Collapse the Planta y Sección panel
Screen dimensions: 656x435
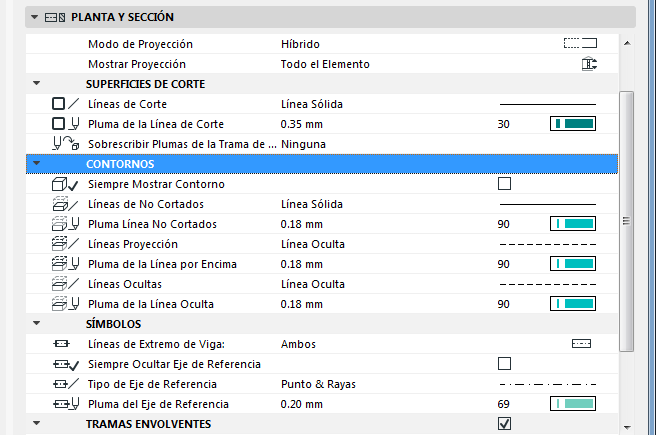(36, 17)
